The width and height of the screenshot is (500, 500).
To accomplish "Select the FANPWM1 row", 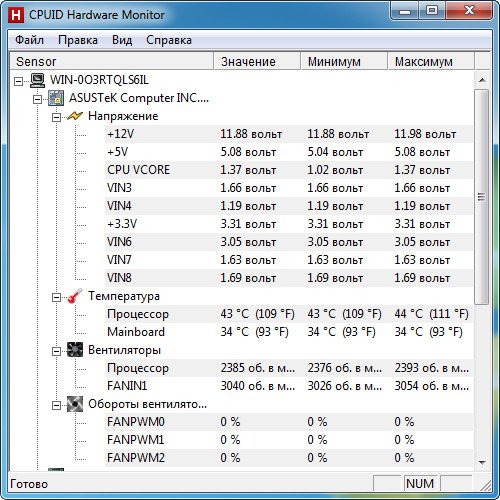I will [x=289, y=440].
